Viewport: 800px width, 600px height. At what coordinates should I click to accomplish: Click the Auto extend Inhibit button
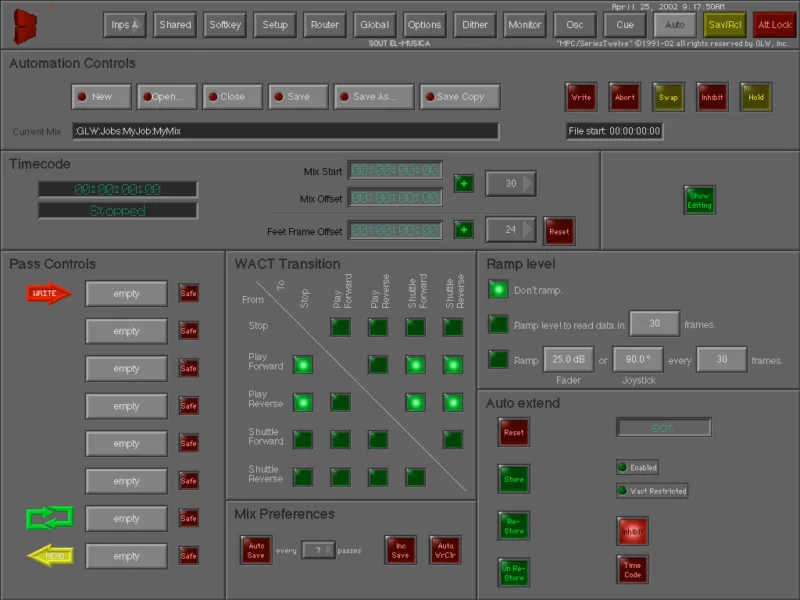[633, 531]
